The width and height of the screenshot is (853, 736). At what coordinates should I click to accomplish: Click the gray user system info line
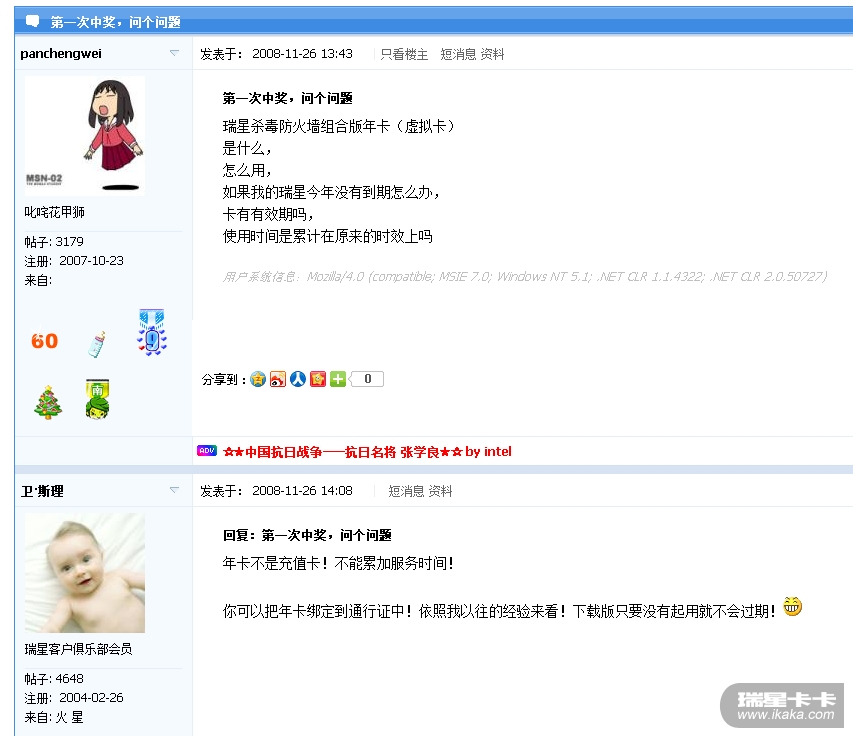pyautogui.click(x=525, y=277)
